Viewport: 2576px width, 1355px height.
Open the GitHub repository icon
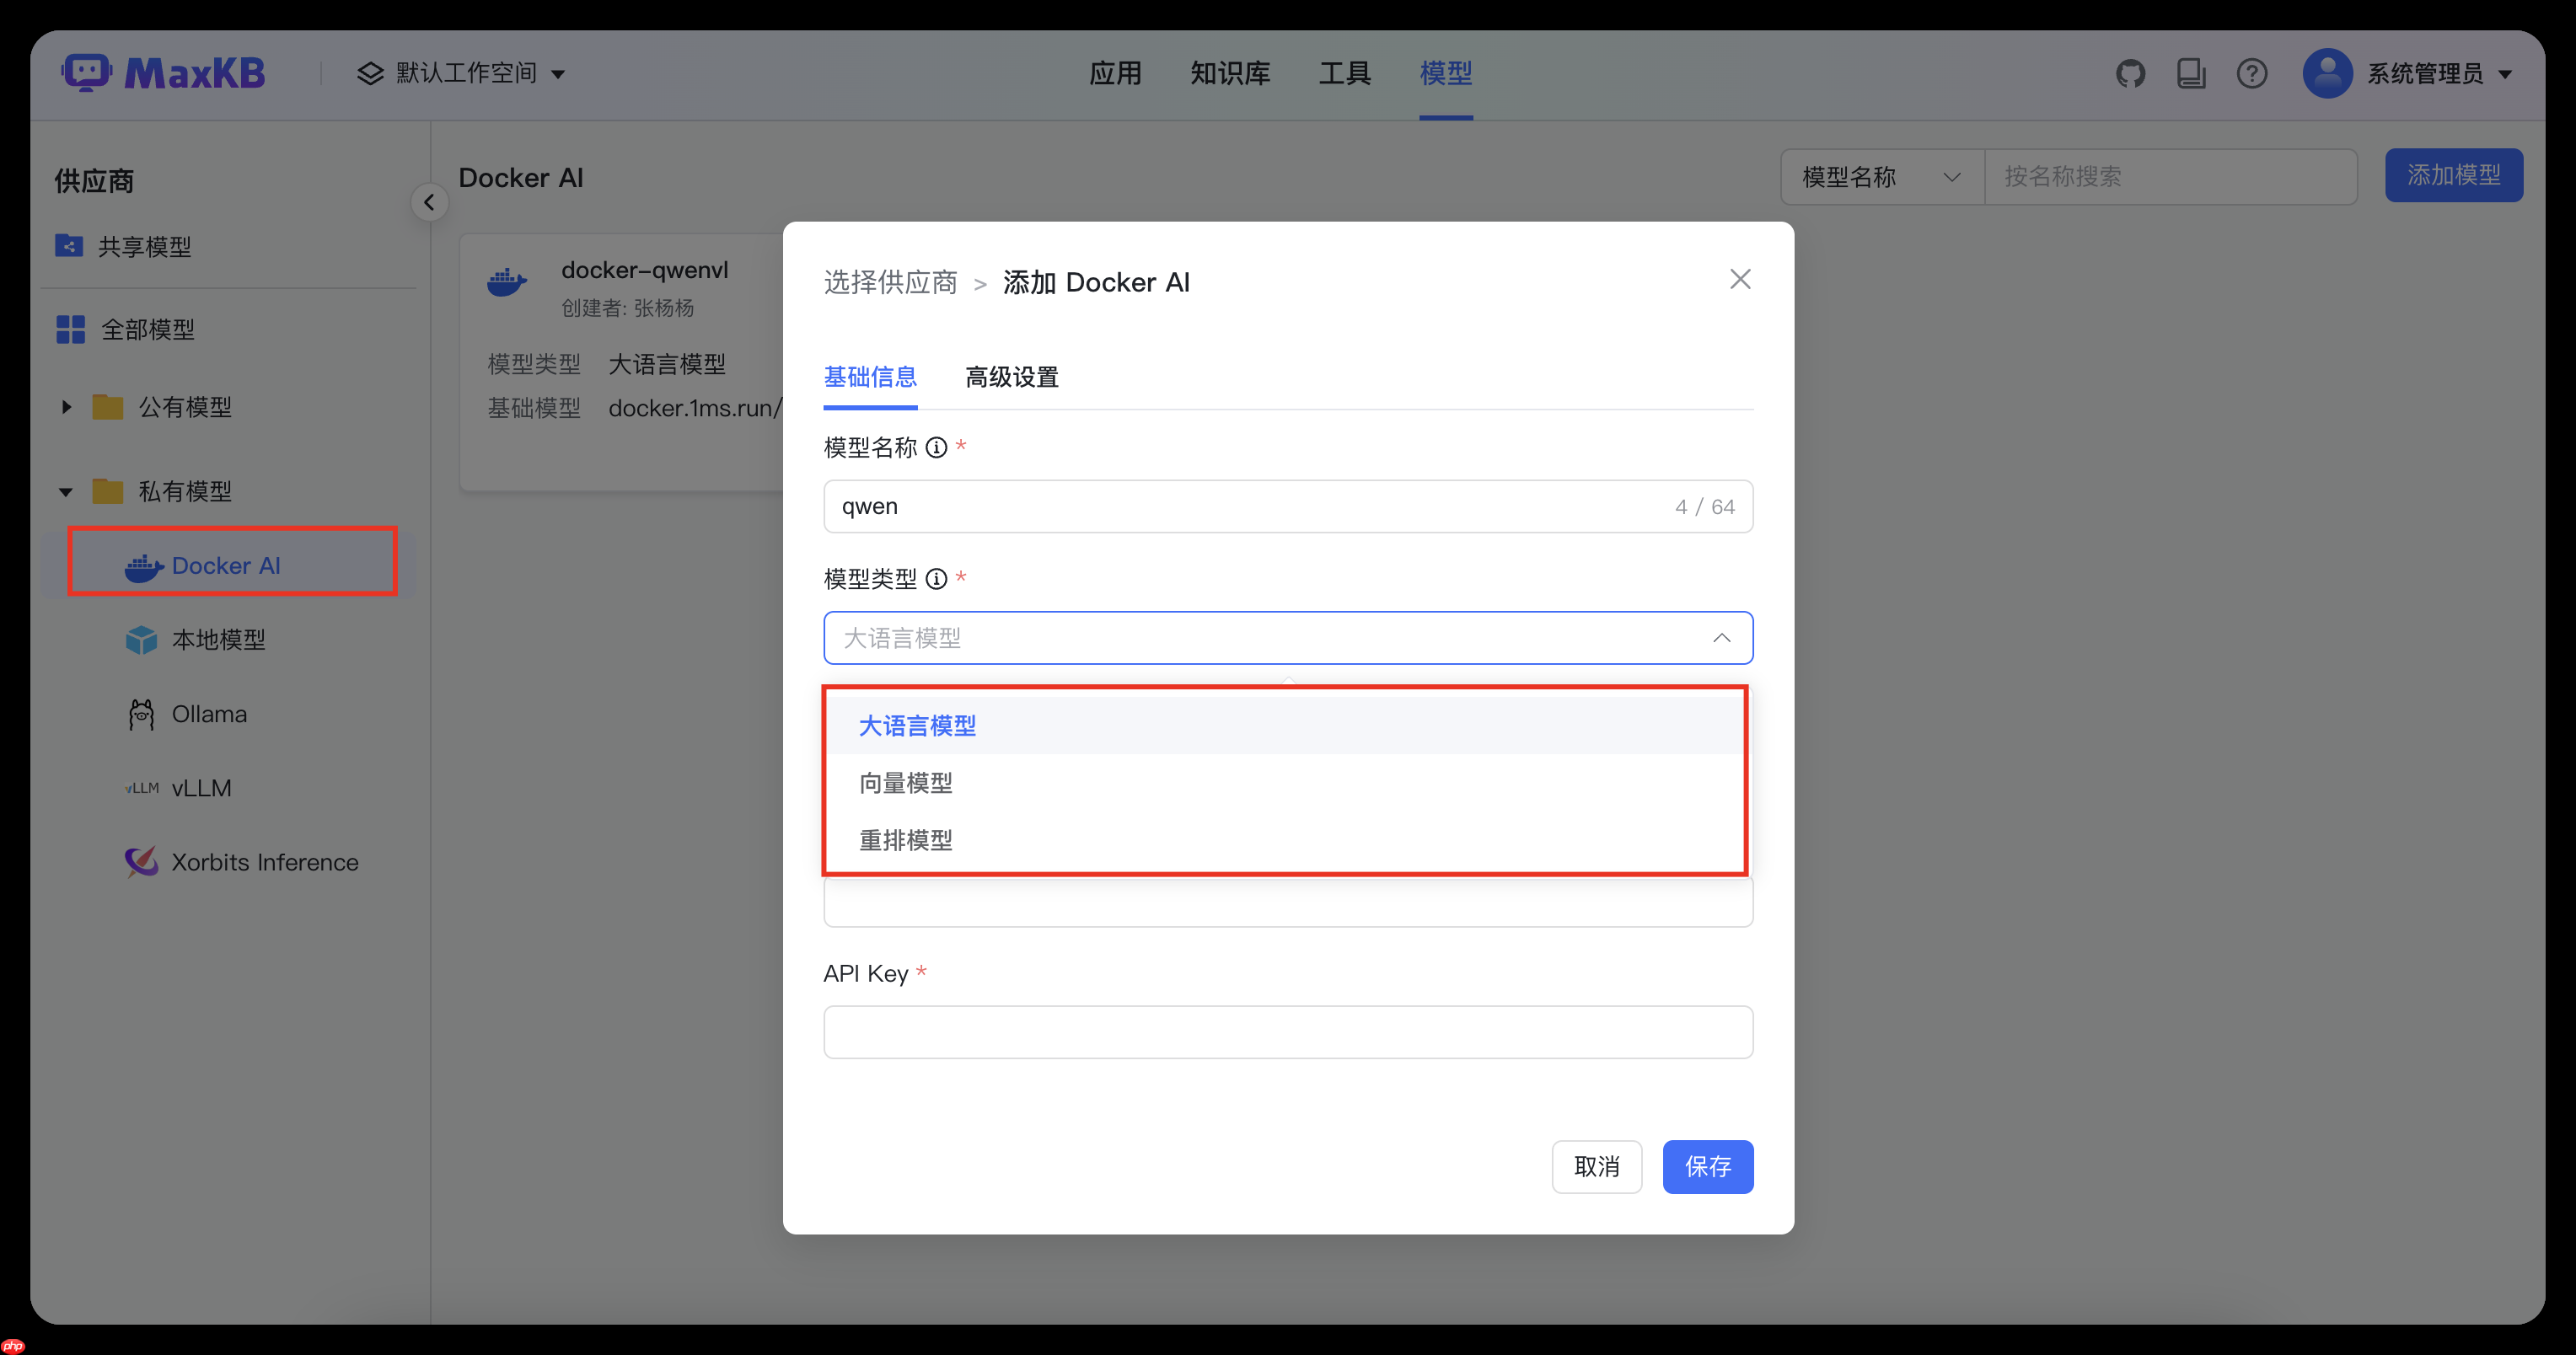tap(2131, 72)
